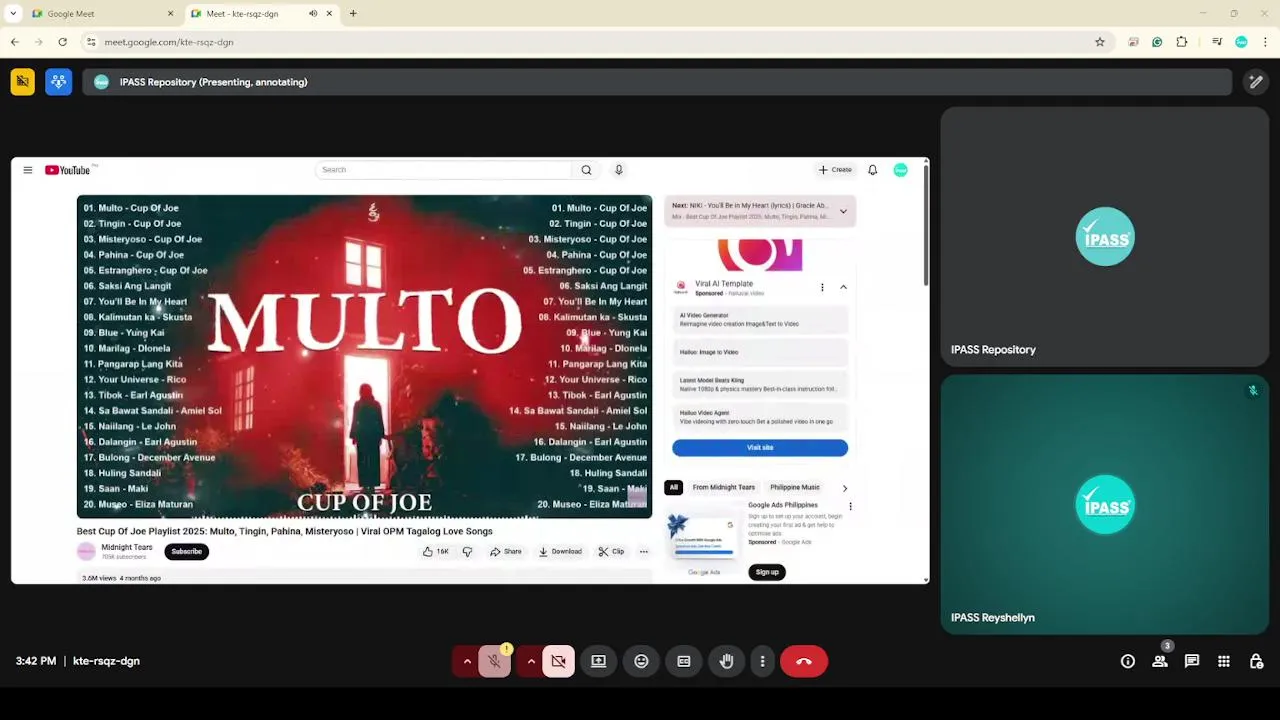View site information icon in address bar
Image resolution: width=1280 pixels, height=720 pixels.
[x=91, y=42]
